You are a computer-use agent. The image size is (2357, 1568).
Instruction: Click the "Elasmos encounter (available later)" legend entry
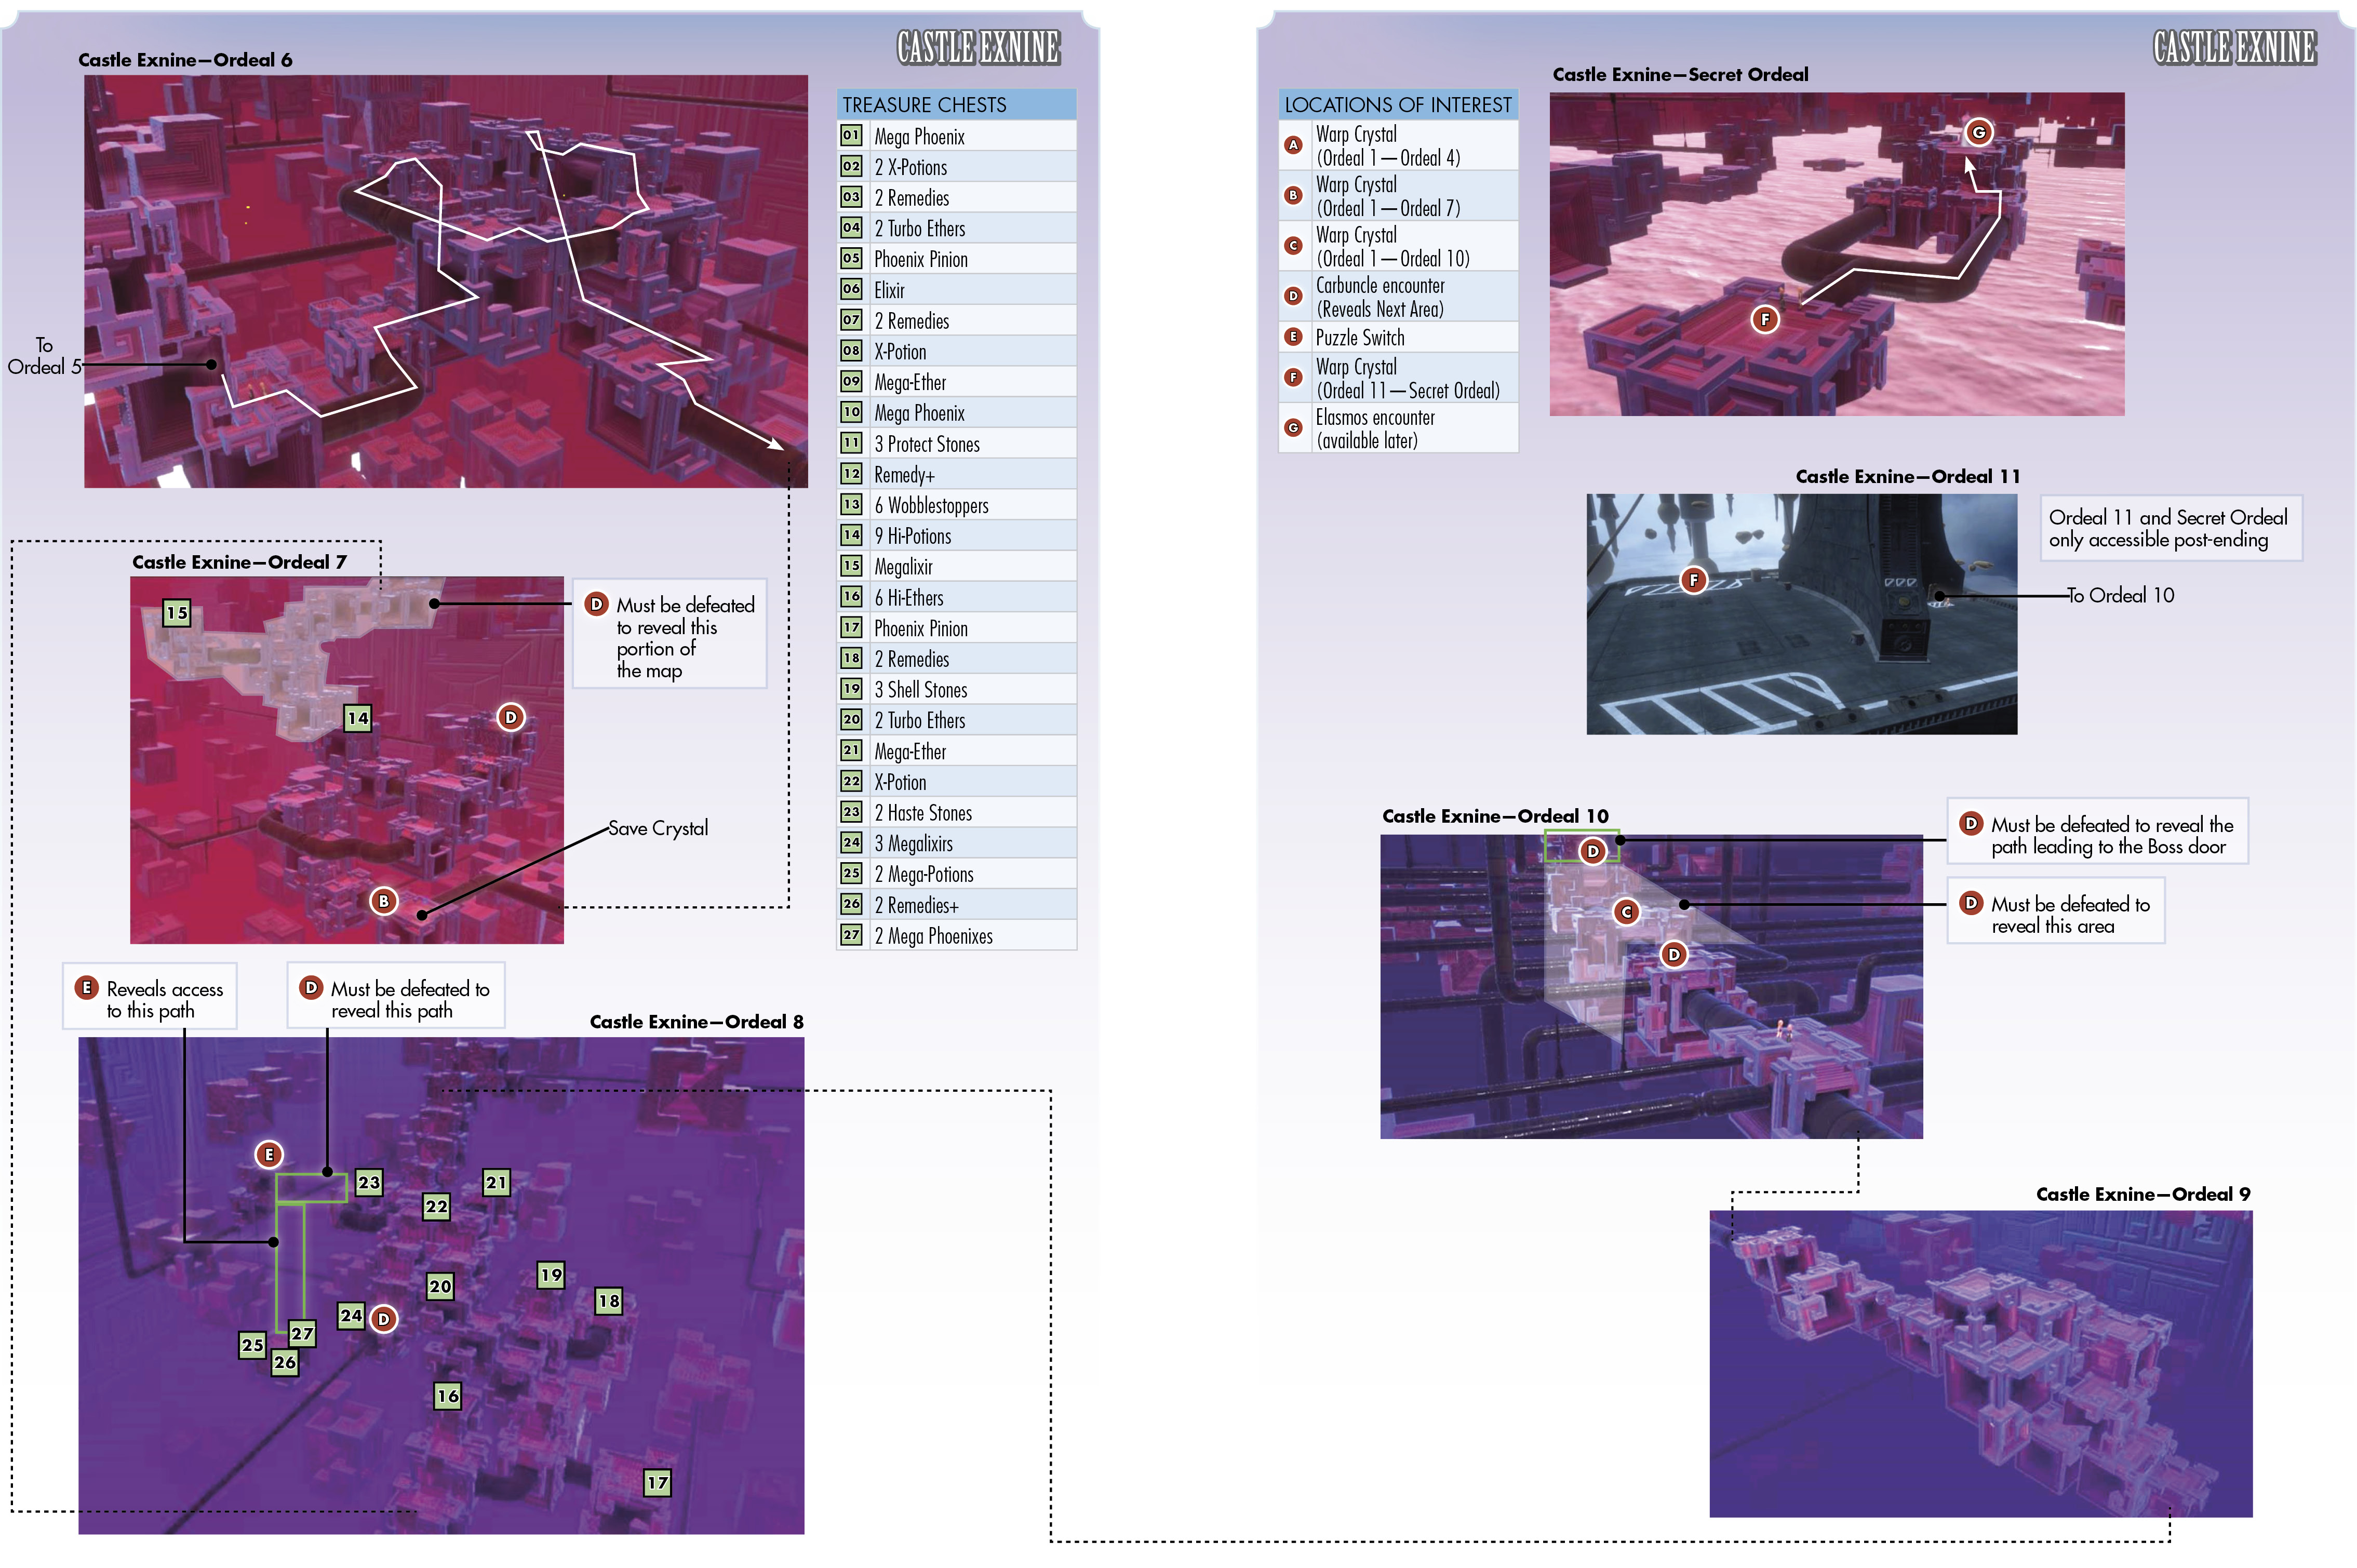point(1398,428)
